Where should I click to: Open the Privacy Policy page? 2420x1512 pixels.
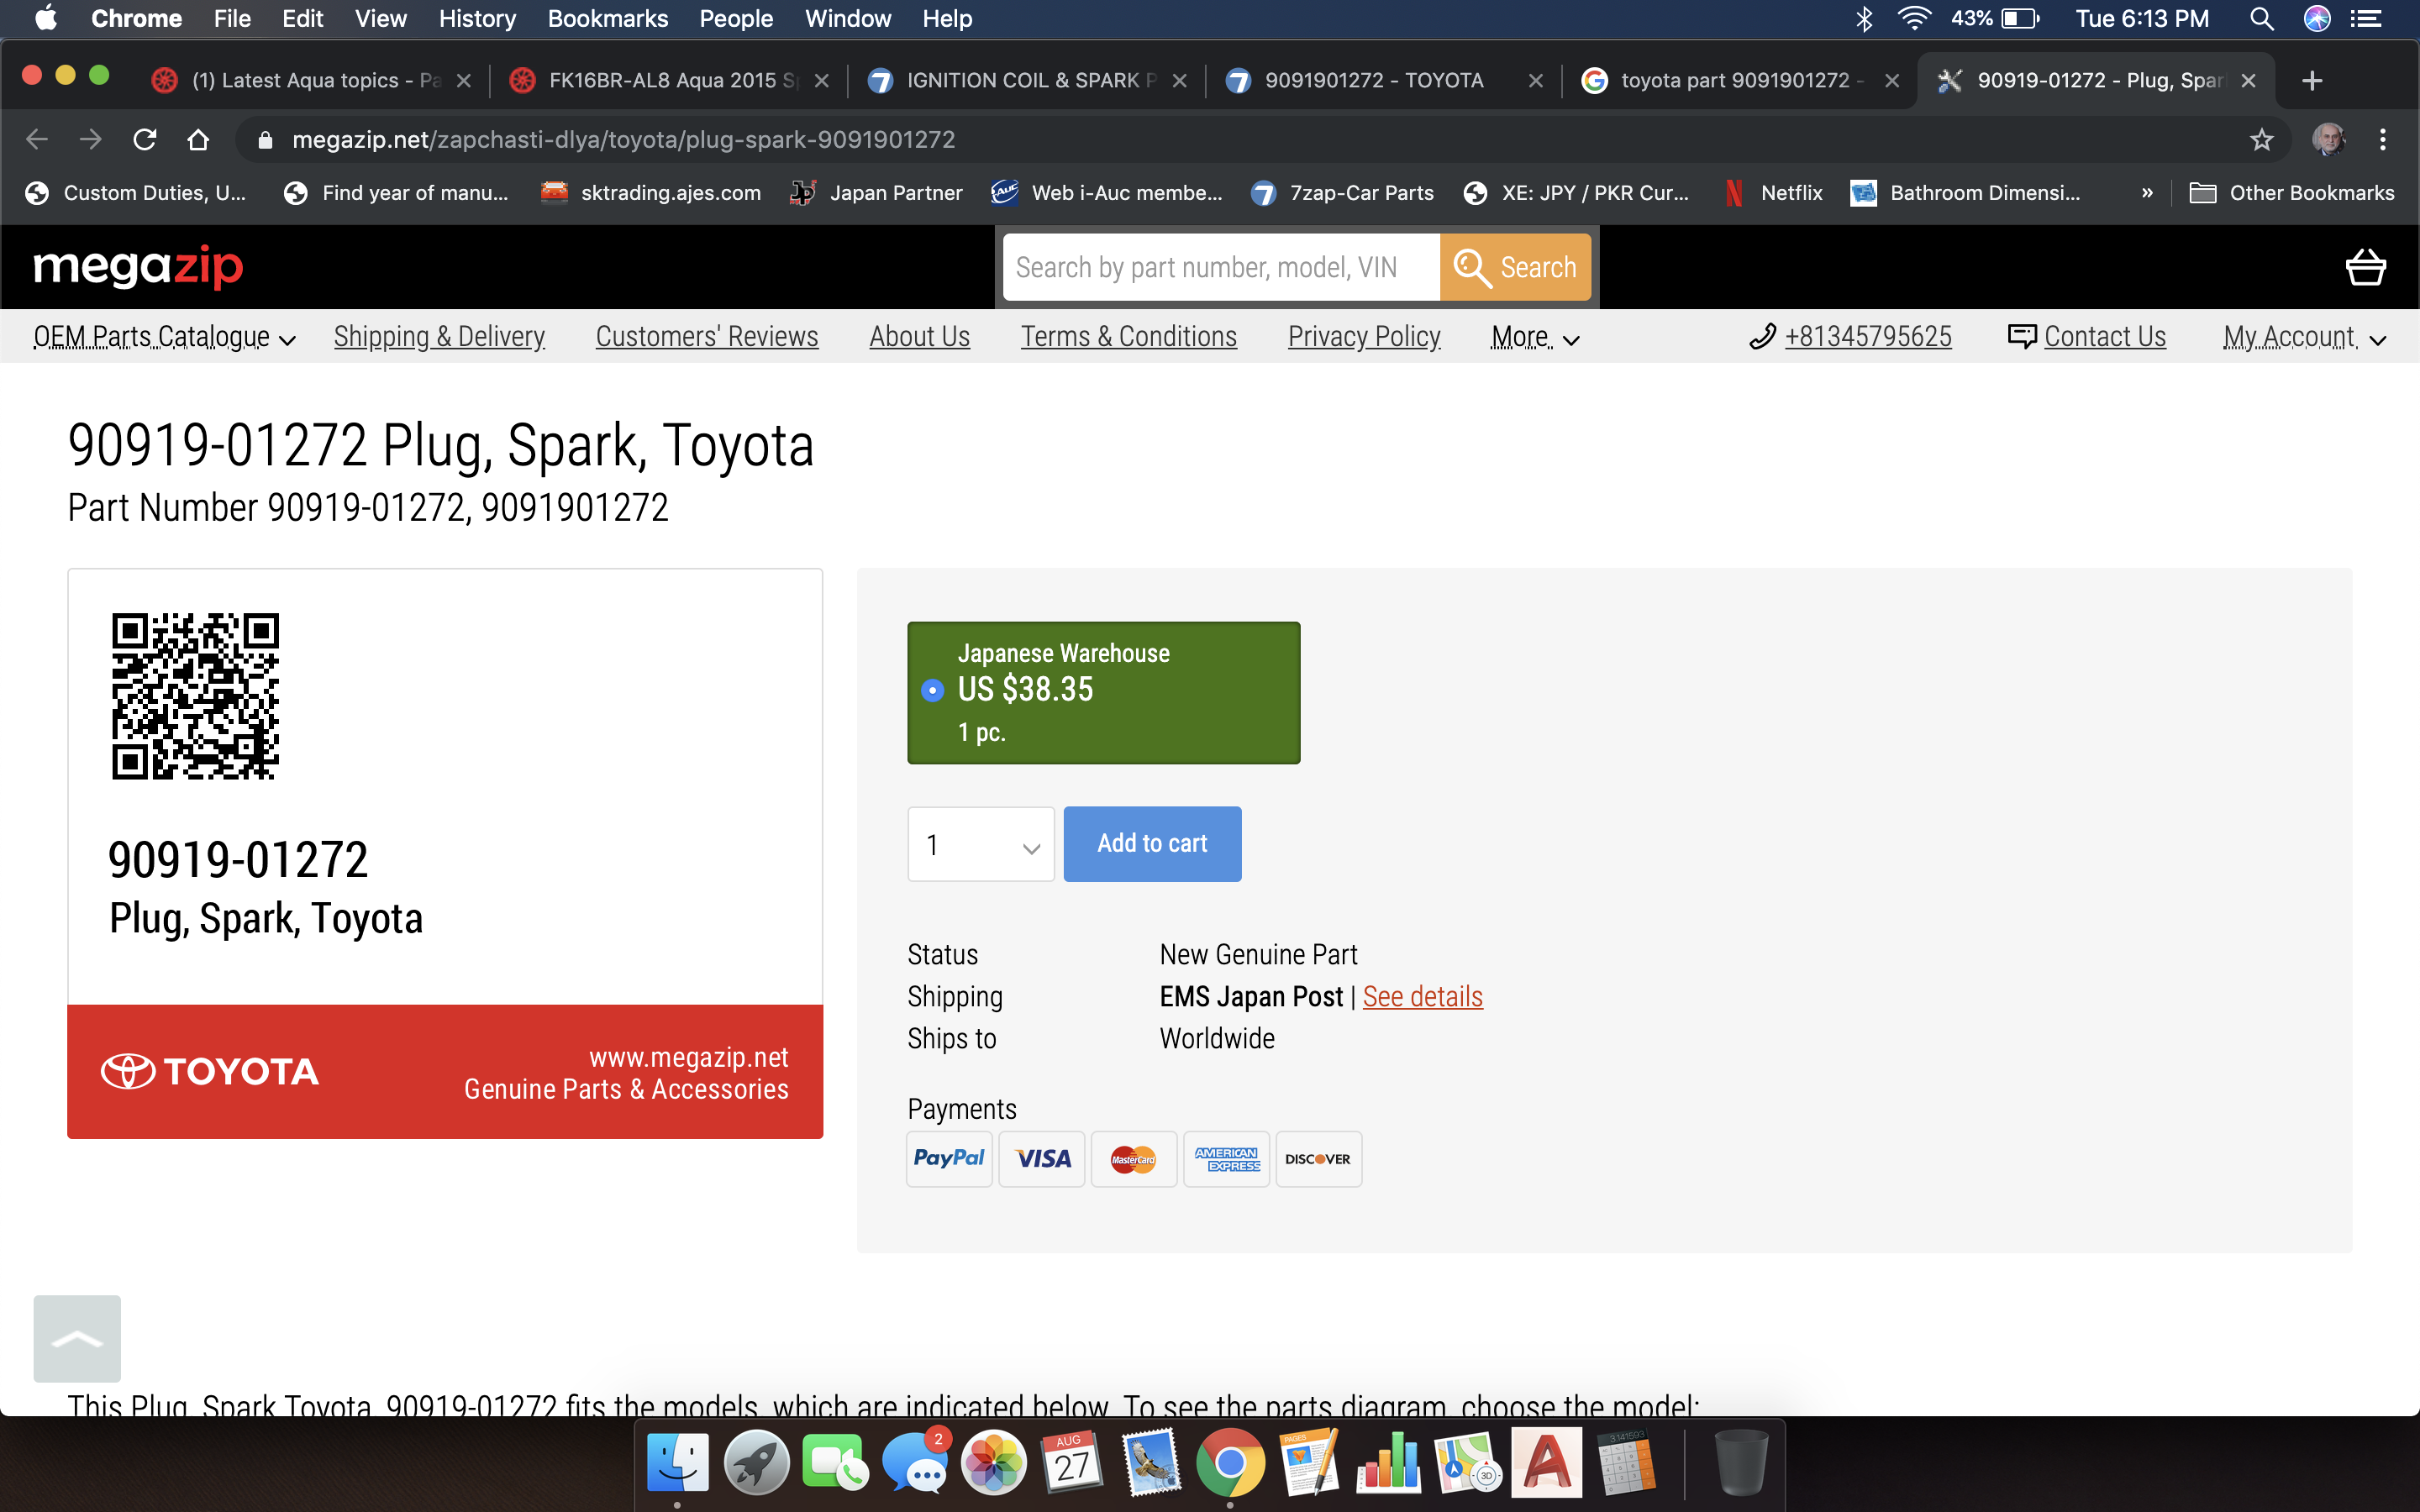pos(1364,337)
